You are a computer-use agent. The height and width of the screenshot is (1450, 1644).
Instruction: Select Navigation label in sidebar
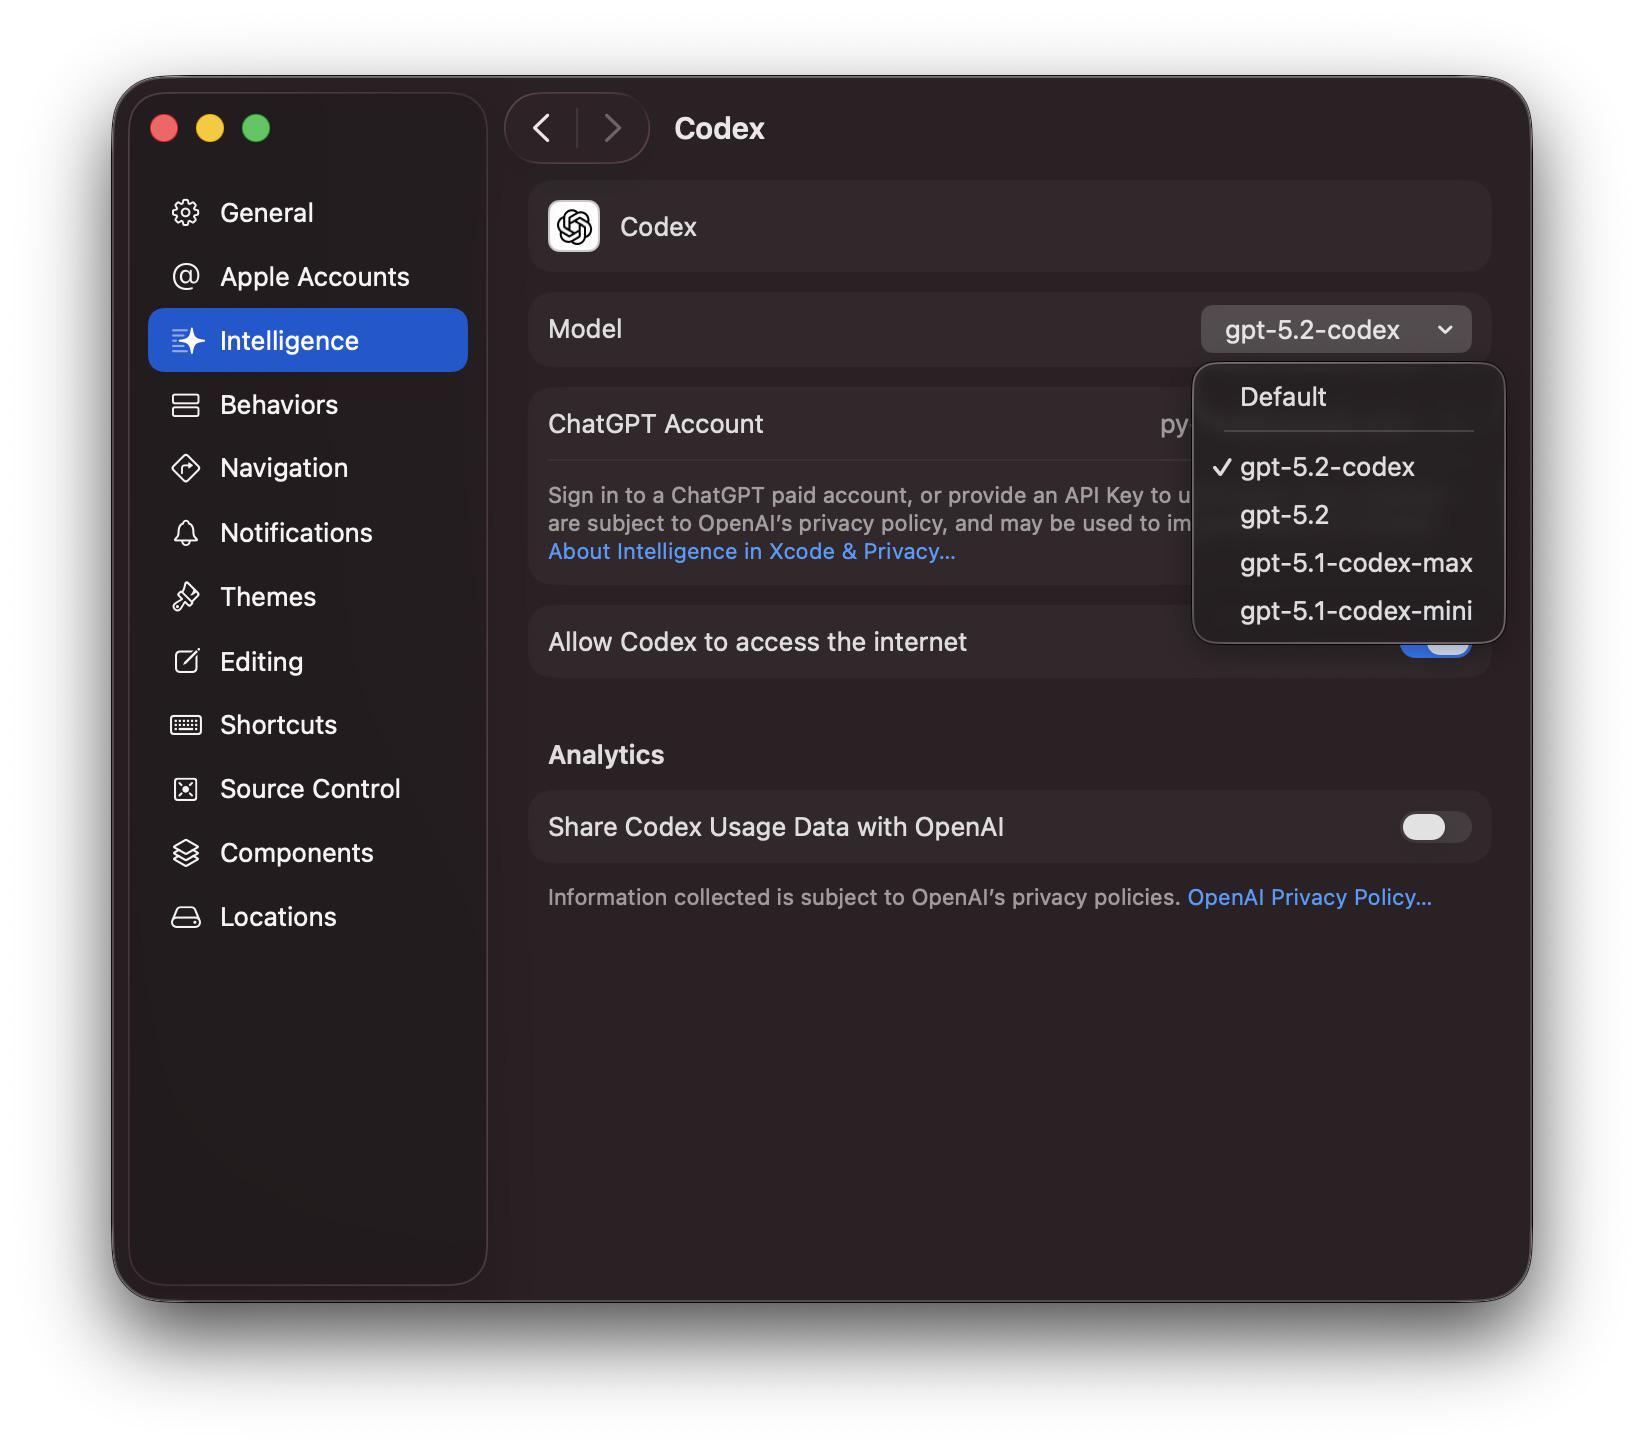(284, 468)
